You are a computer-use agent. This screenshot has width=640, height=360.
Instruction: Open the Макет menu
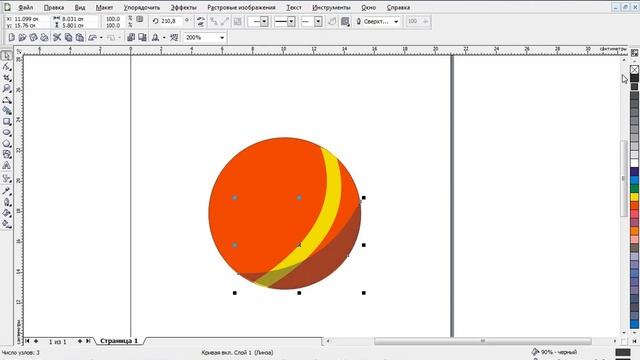104,7
